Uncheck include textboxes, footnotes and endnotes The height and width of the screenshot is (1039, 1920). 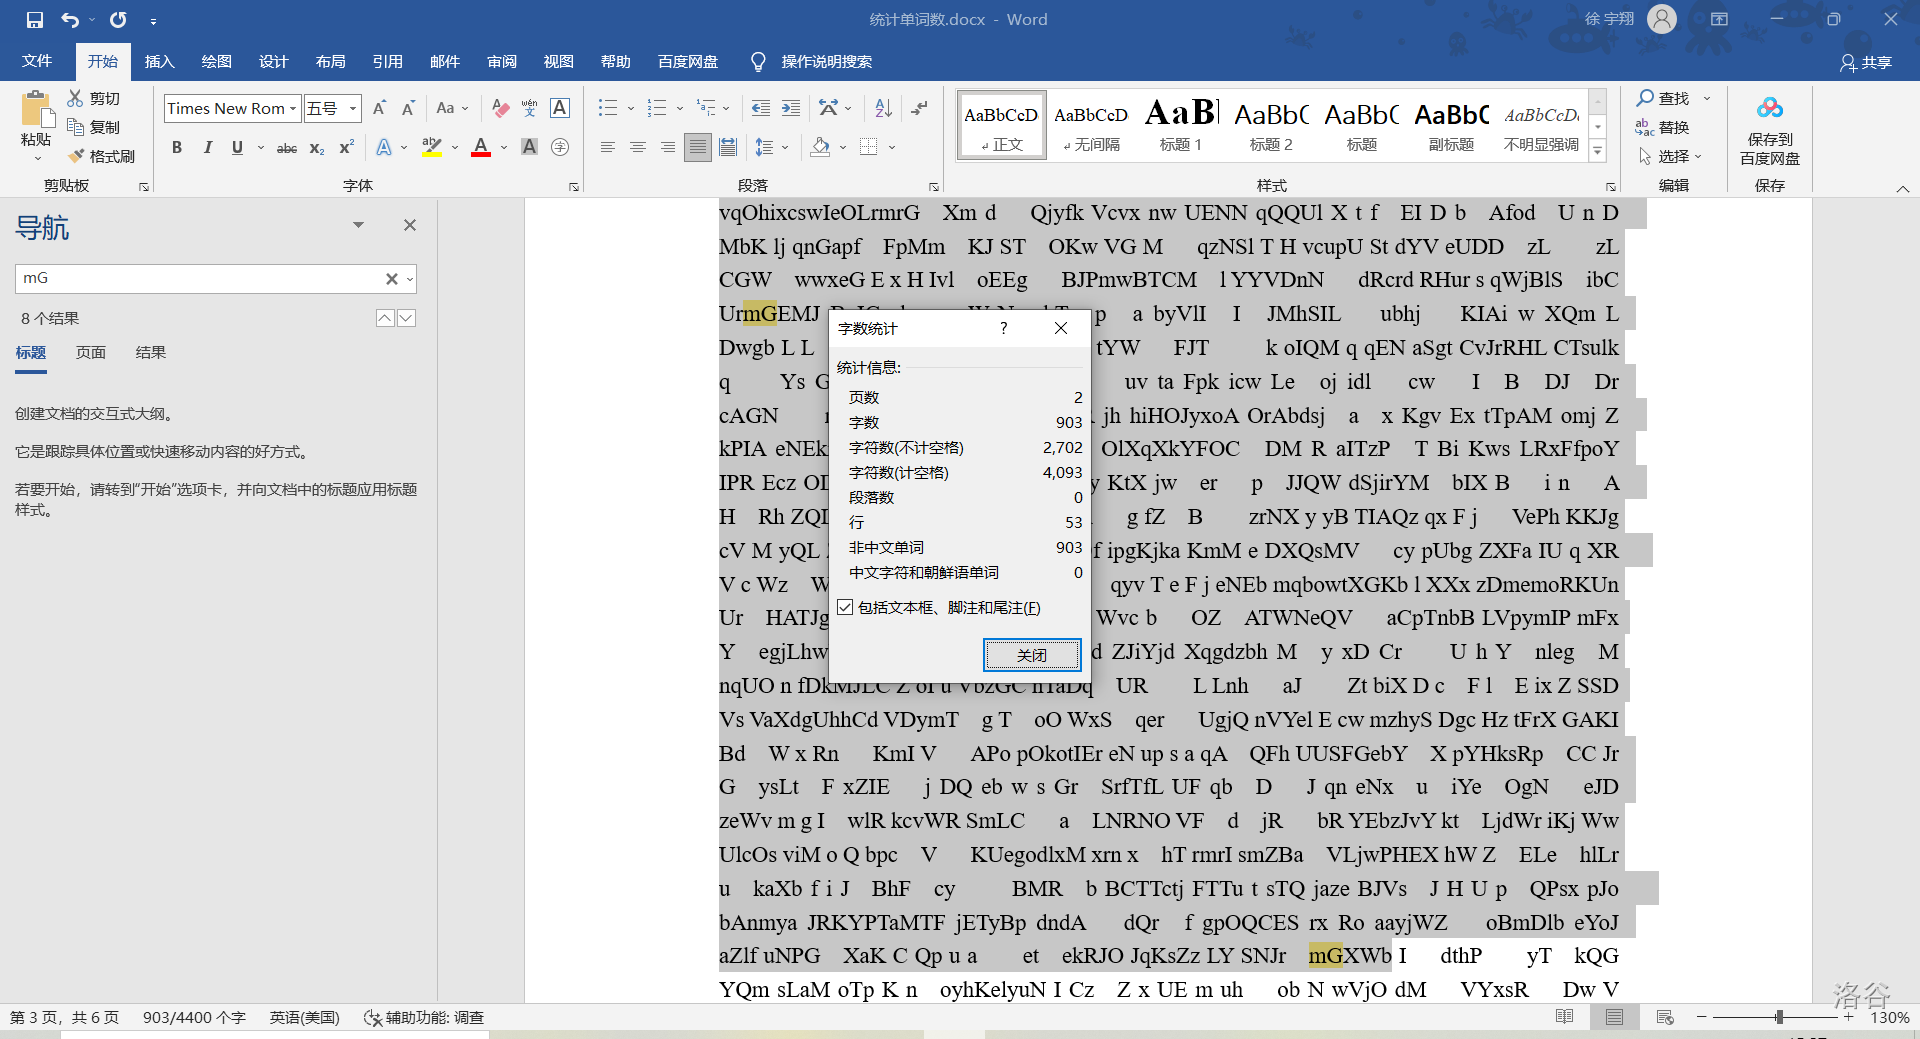846,607
